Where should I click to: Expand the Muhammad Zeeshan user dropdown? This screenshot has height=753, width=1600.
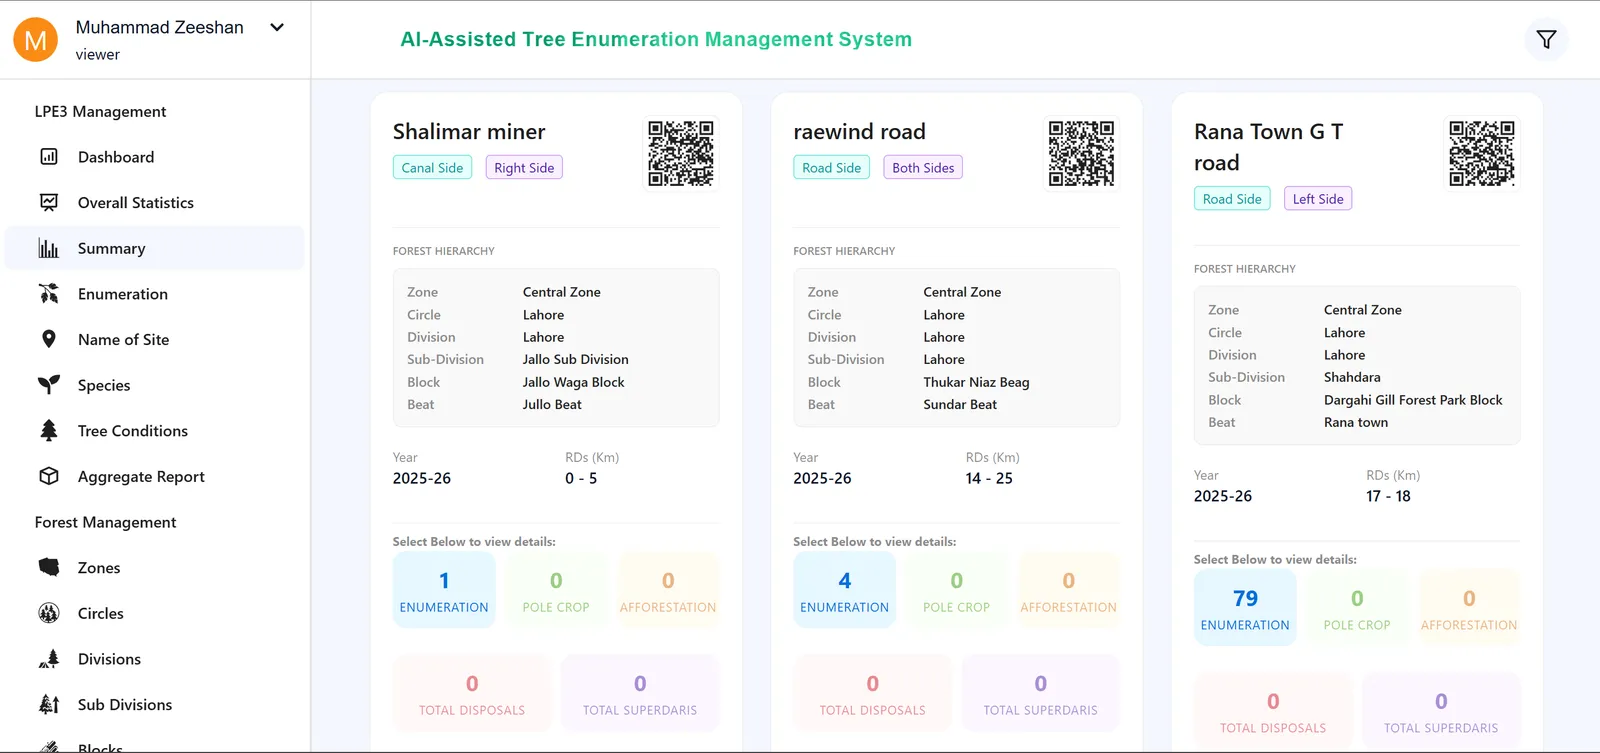point(277,27)
